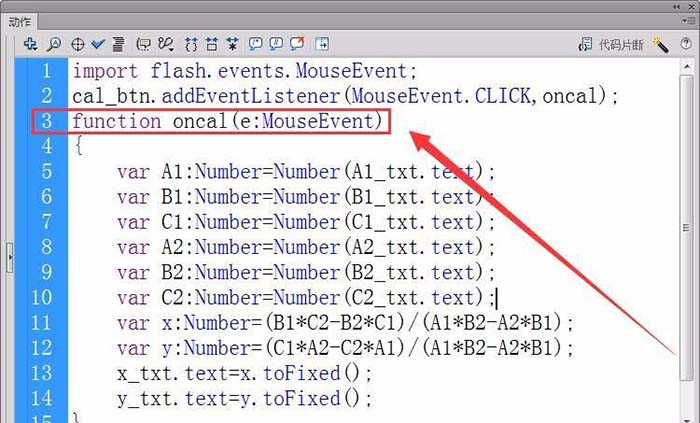
Task: Click 'x_txt' on line 13
Action: click(145, 374)
